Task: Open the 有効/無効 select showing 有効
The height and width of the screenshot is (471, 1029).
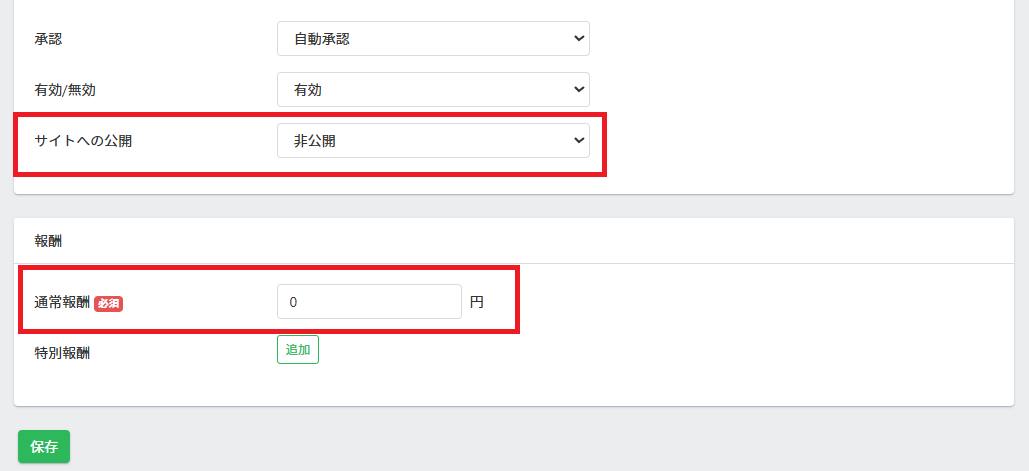Action: click(x=433, y=89)
